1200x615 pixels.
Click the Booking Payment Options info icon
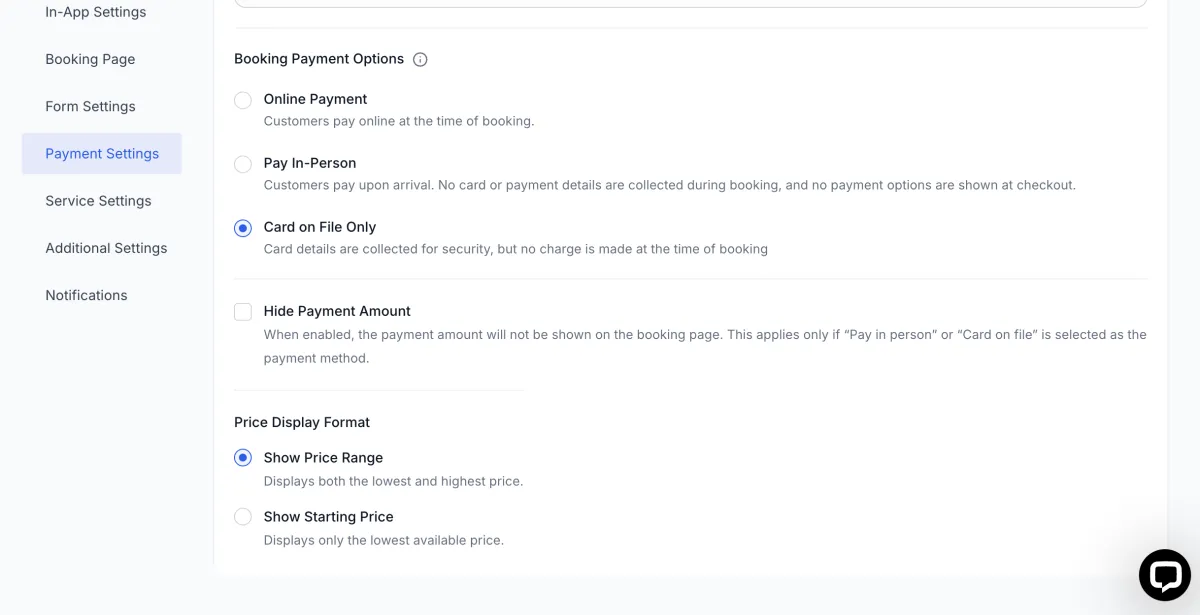tap(420, 59)
